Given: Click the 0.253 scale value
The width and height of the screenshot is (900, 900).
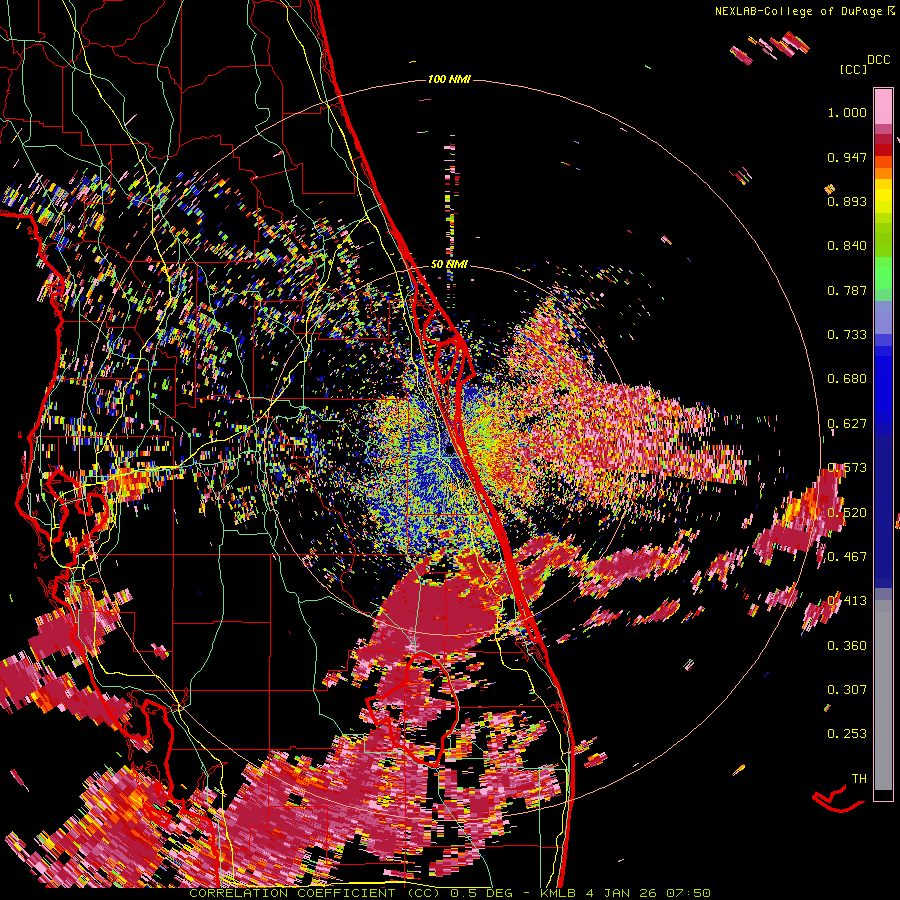Looking at the screenshot, I should 847,734.
